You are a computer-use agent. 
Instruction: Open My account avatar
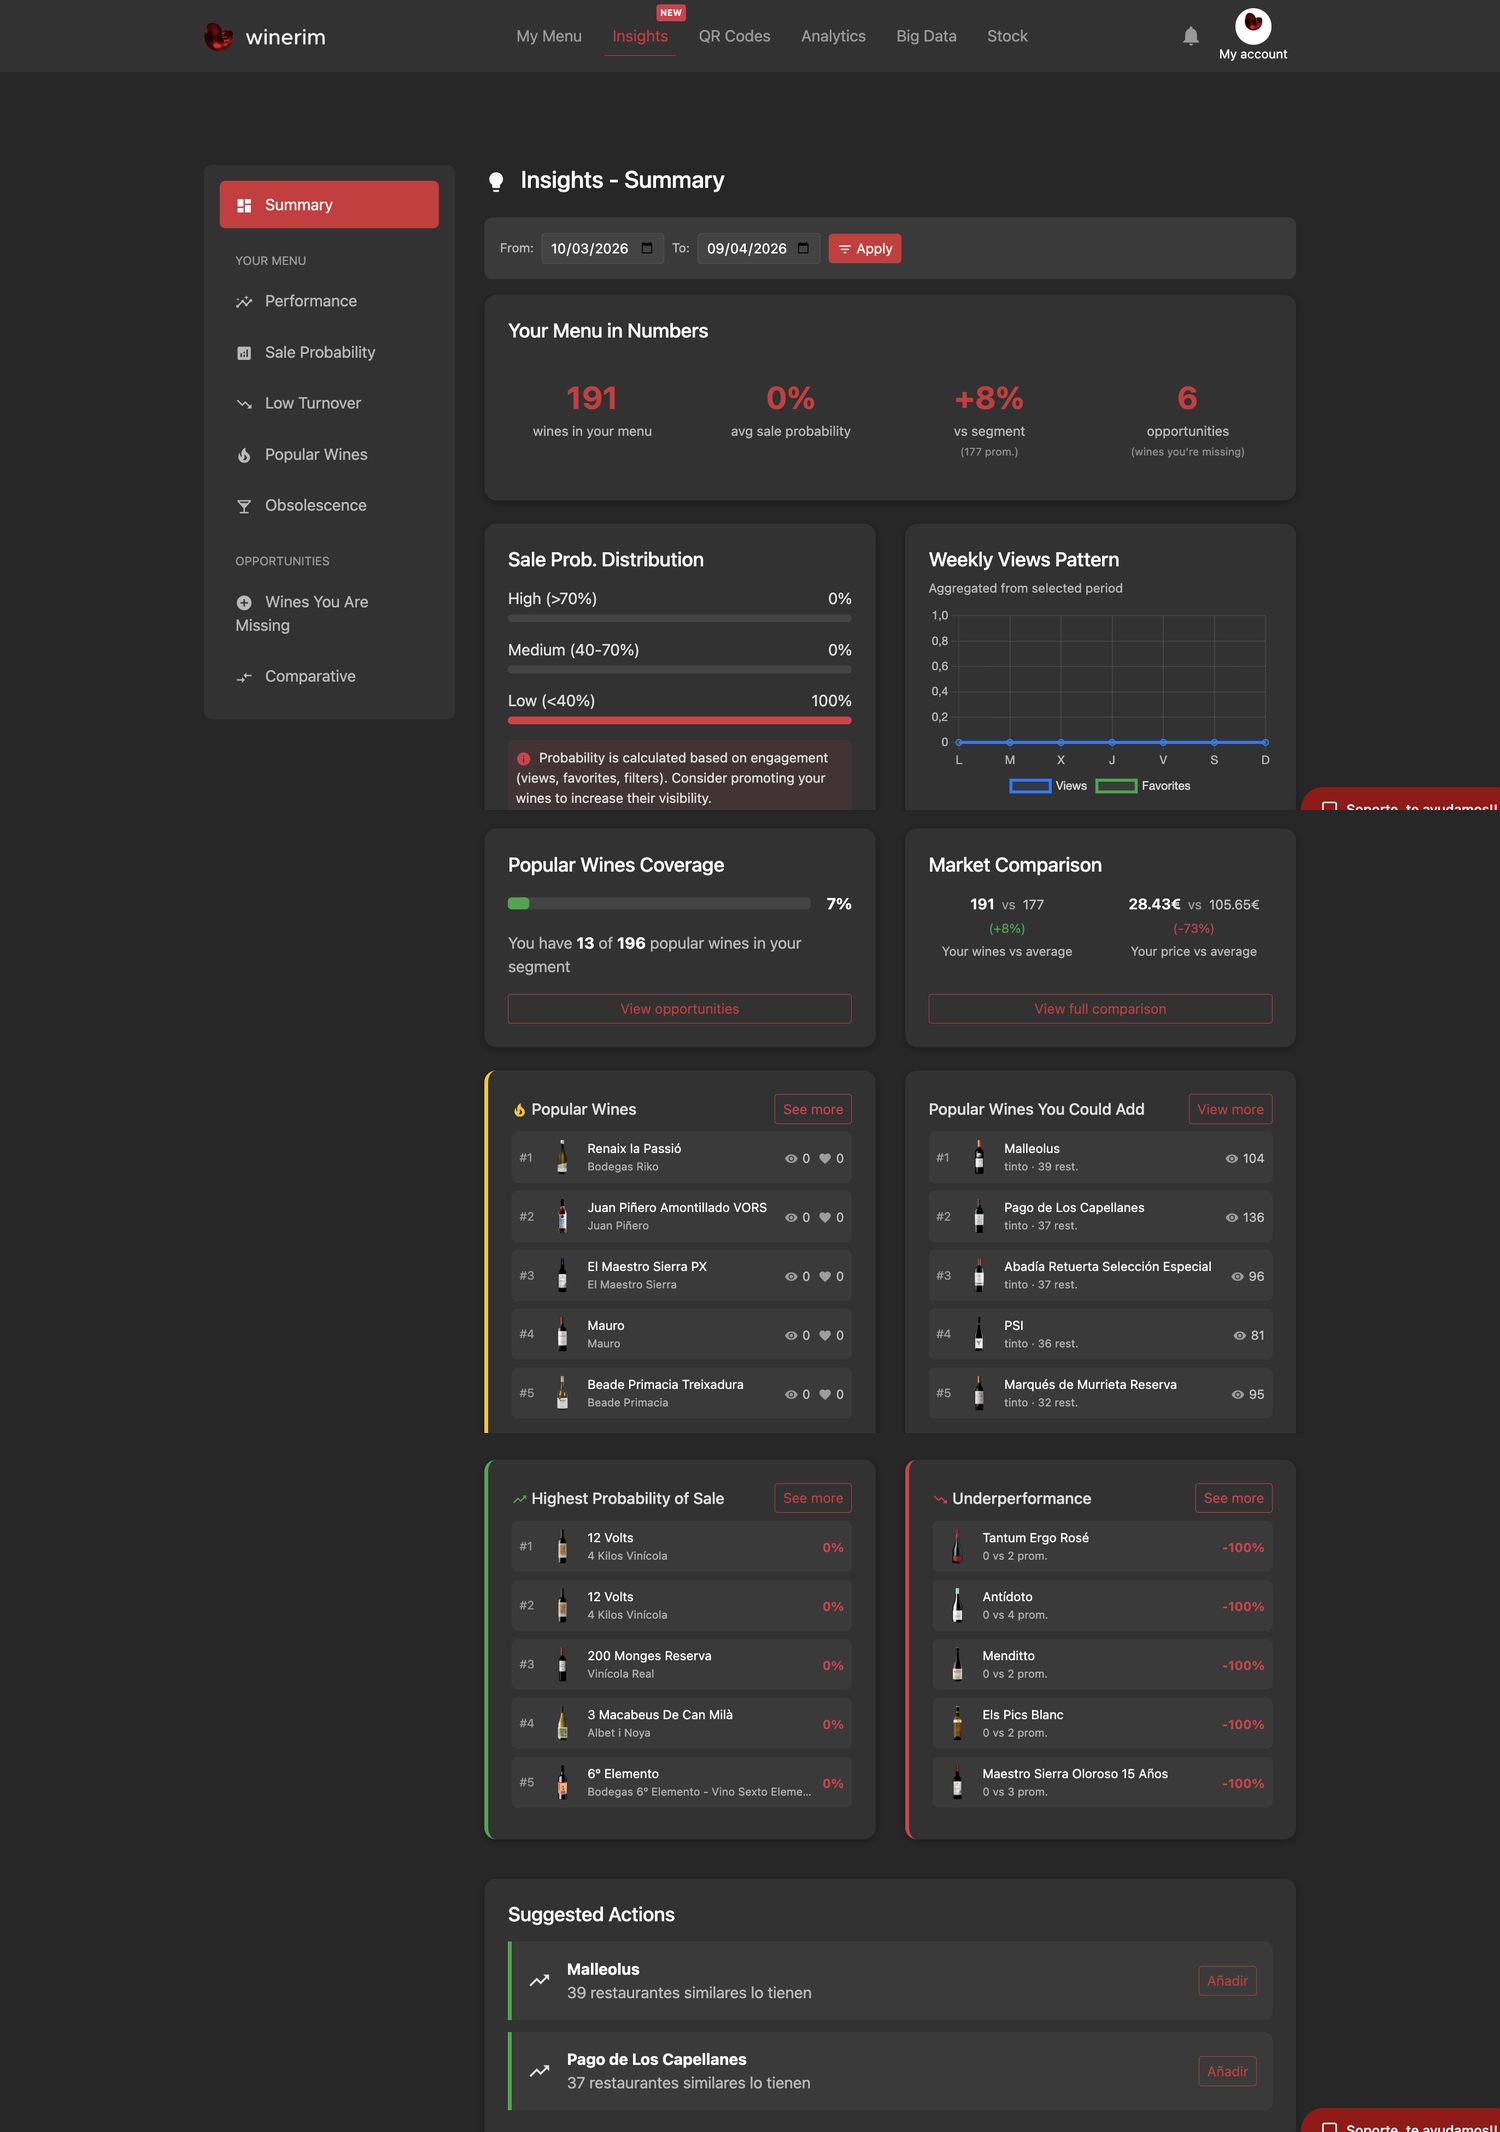1253,24
